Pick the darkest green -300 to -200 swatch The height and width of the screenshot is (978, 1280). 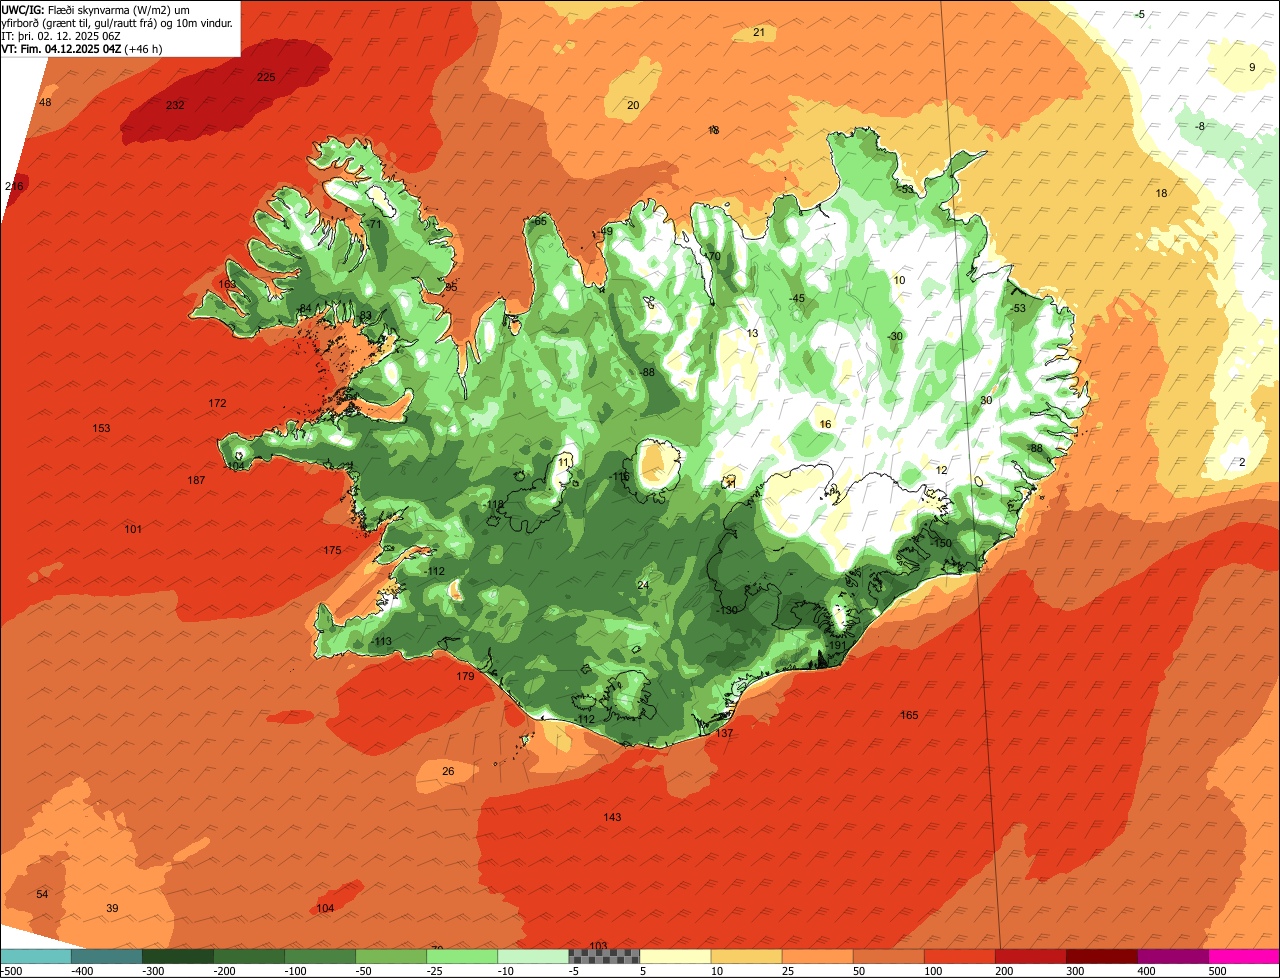click(x=177, y=956)
